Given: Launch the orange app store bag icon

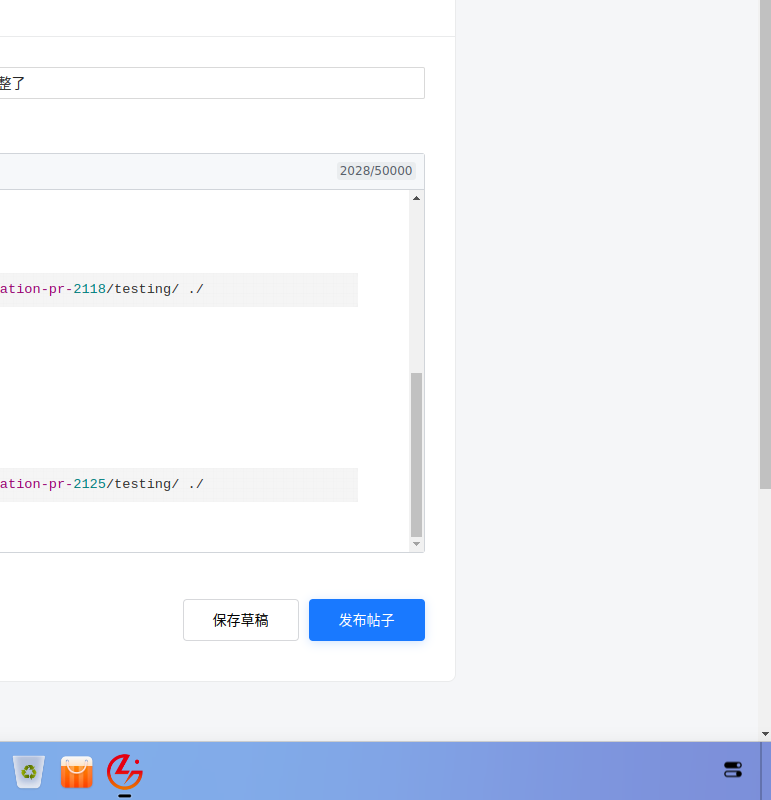Looking at the screenshot, I should pyautogui.click(x=77, y=771).
